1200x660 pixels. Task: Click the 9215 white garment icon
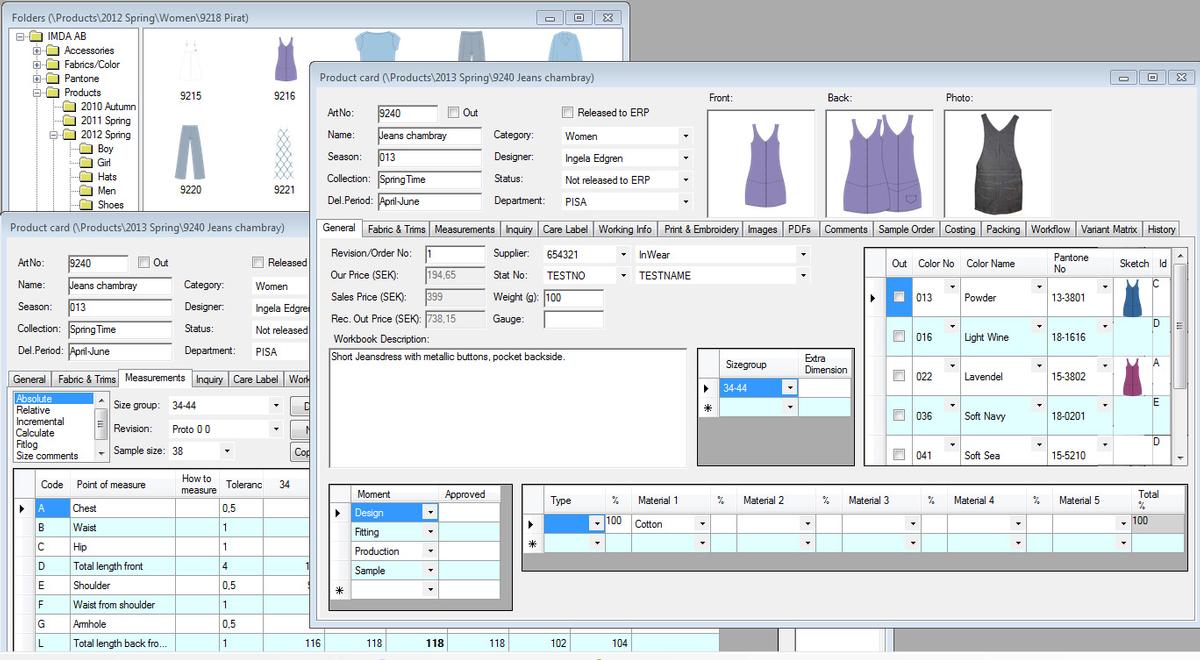coord(190,61)
